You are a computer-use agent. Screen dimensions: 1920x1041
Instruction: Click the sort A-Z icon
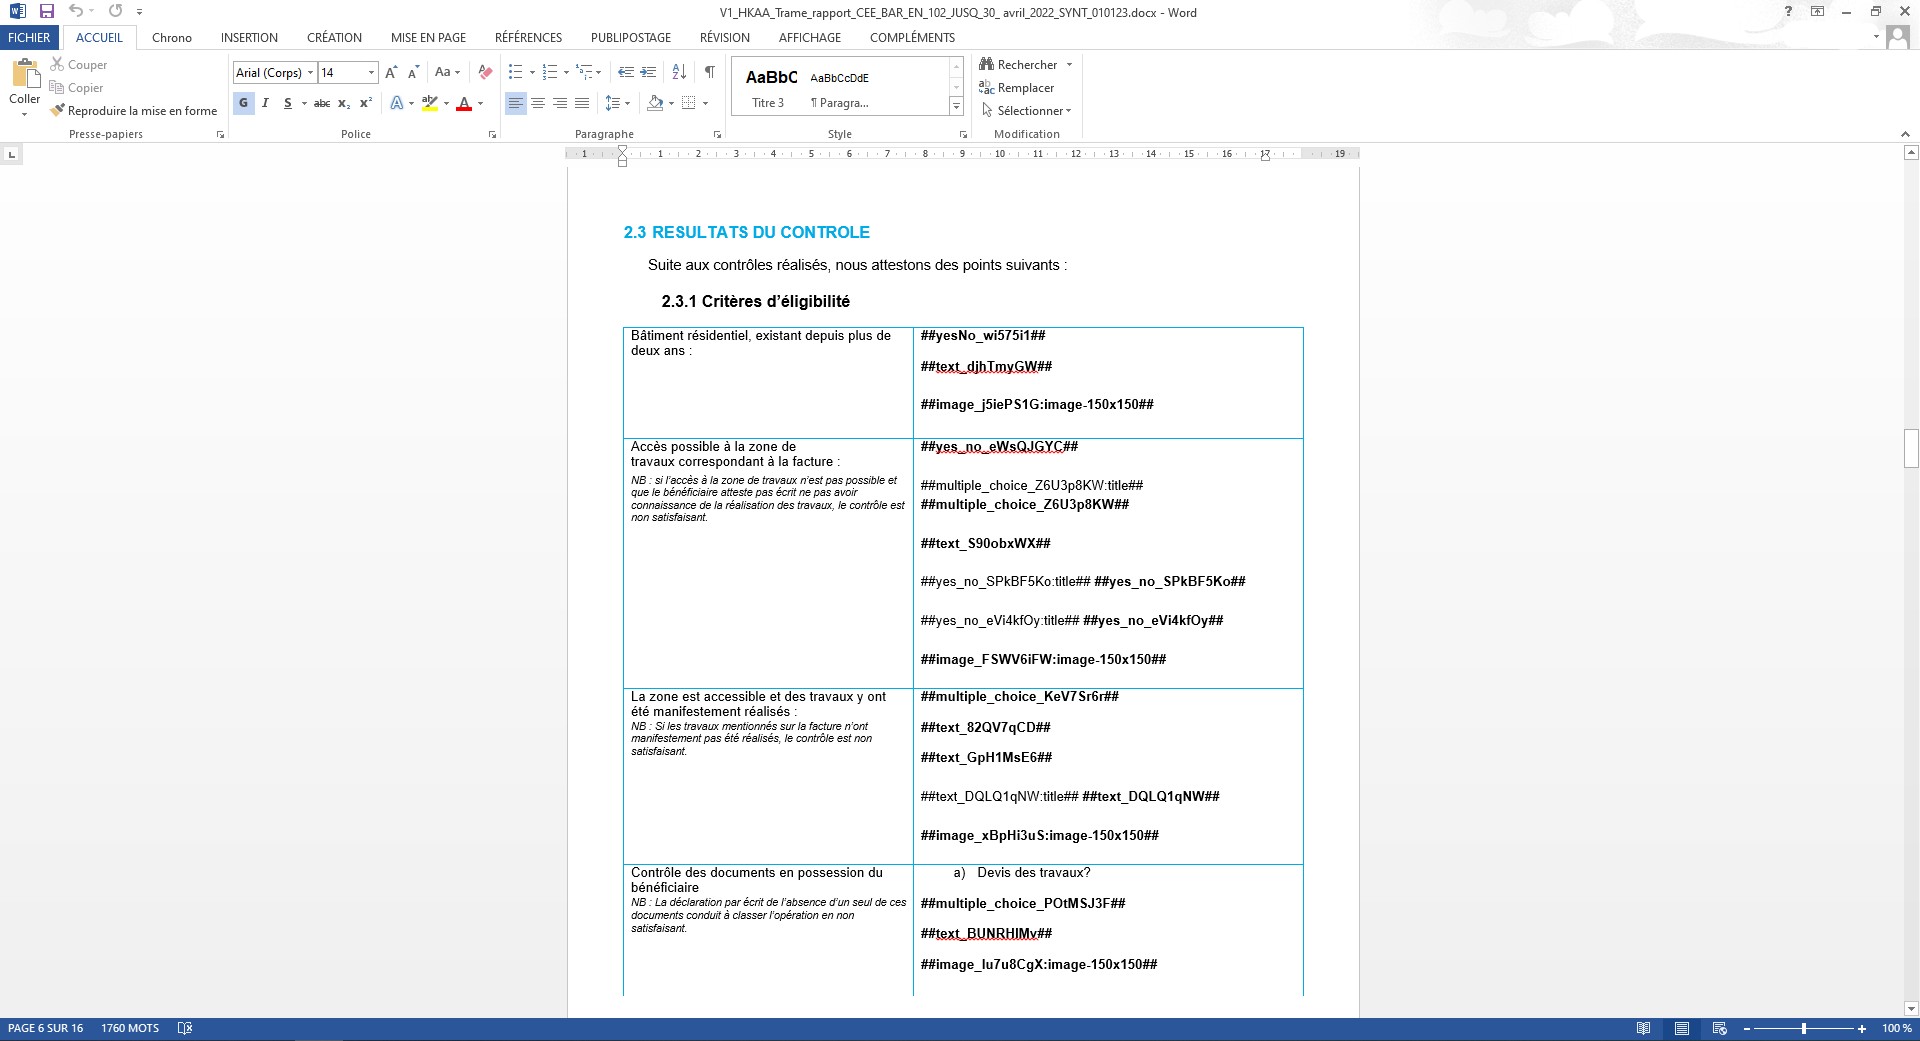coord(679,72)
